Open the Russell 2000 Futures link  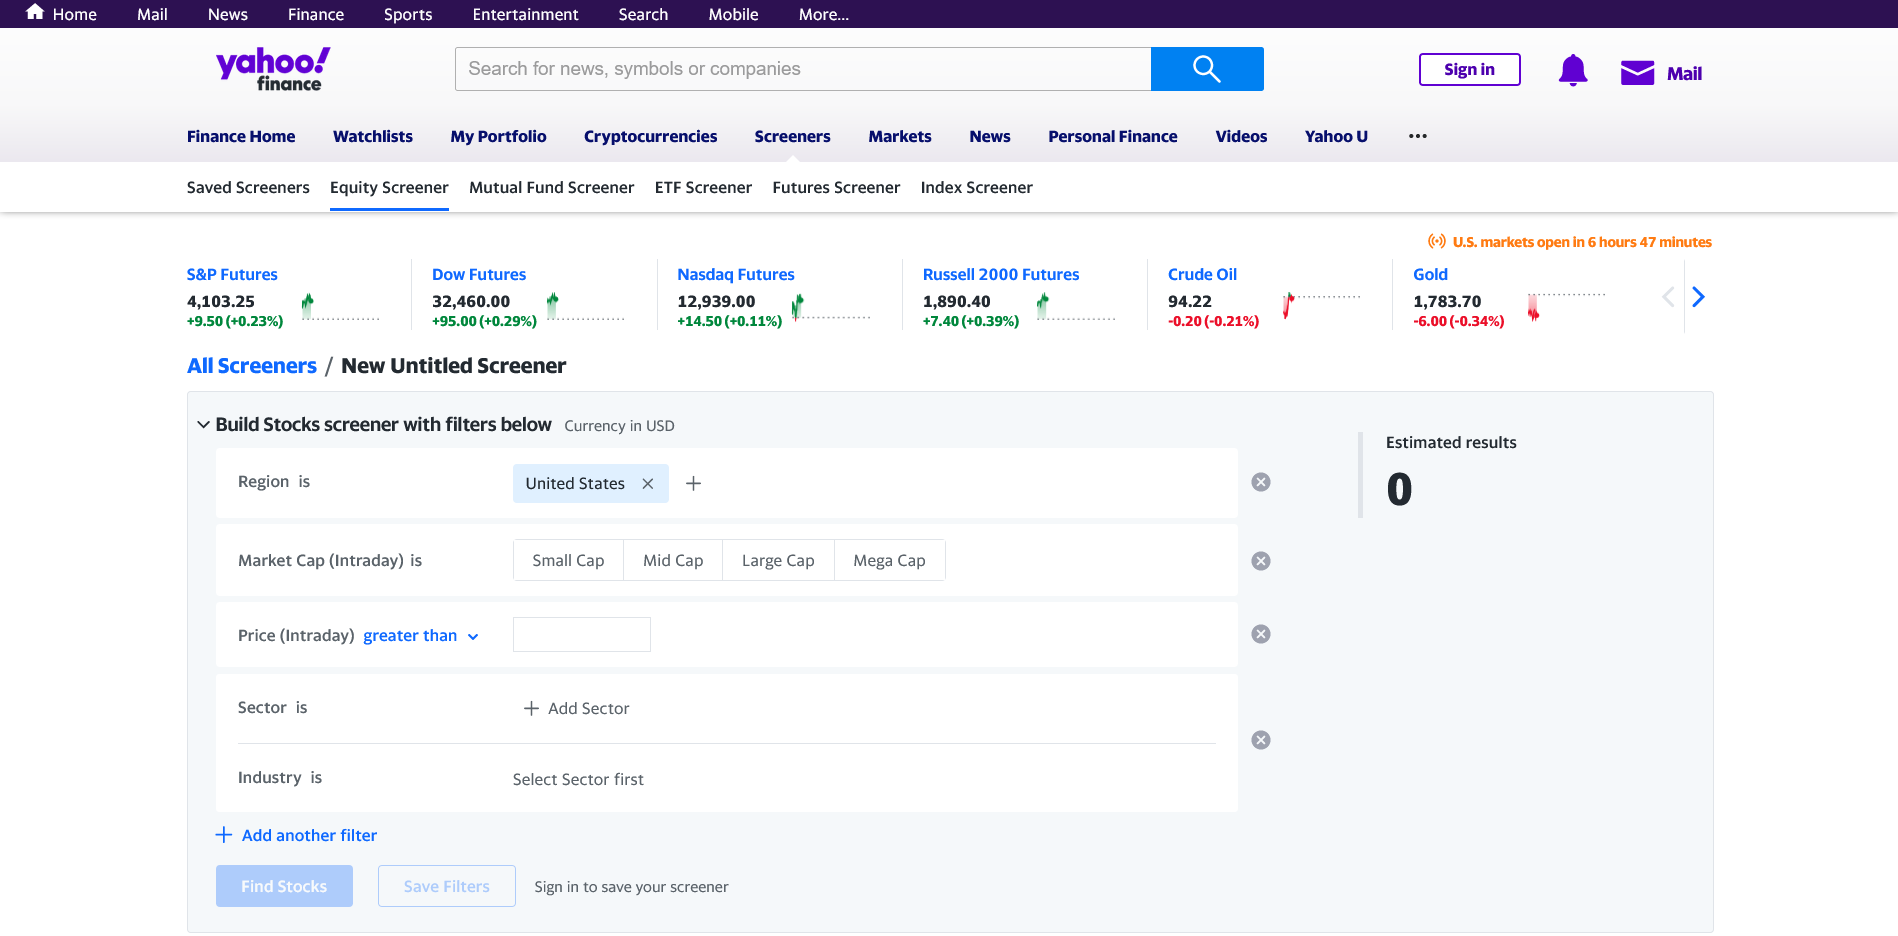[x=1001, y=275]
